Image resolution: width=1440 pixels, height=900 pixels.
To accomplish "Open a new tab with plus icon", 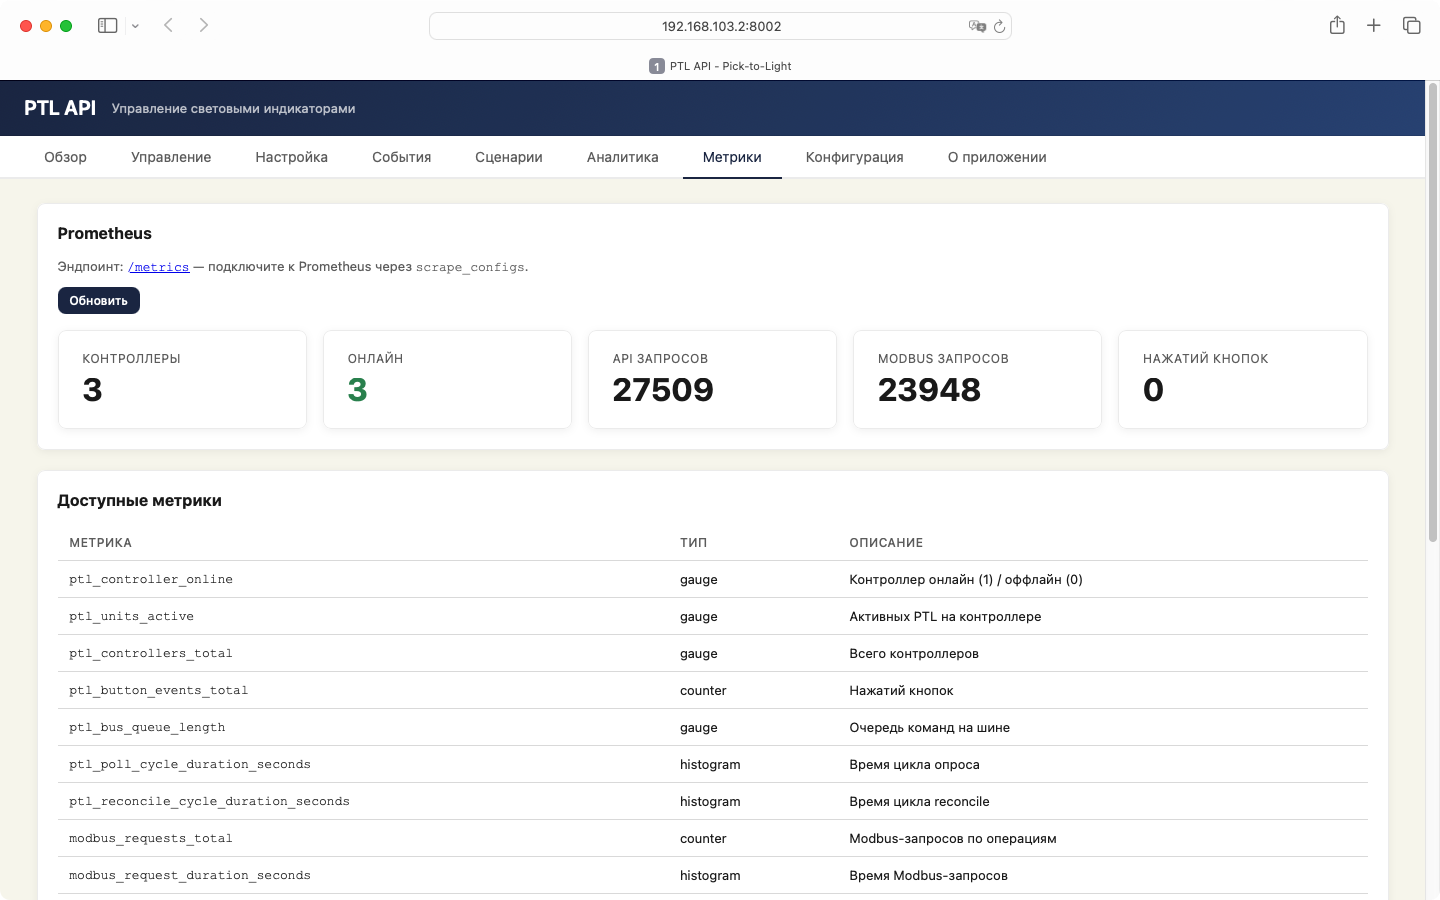I will (1374, 26).
